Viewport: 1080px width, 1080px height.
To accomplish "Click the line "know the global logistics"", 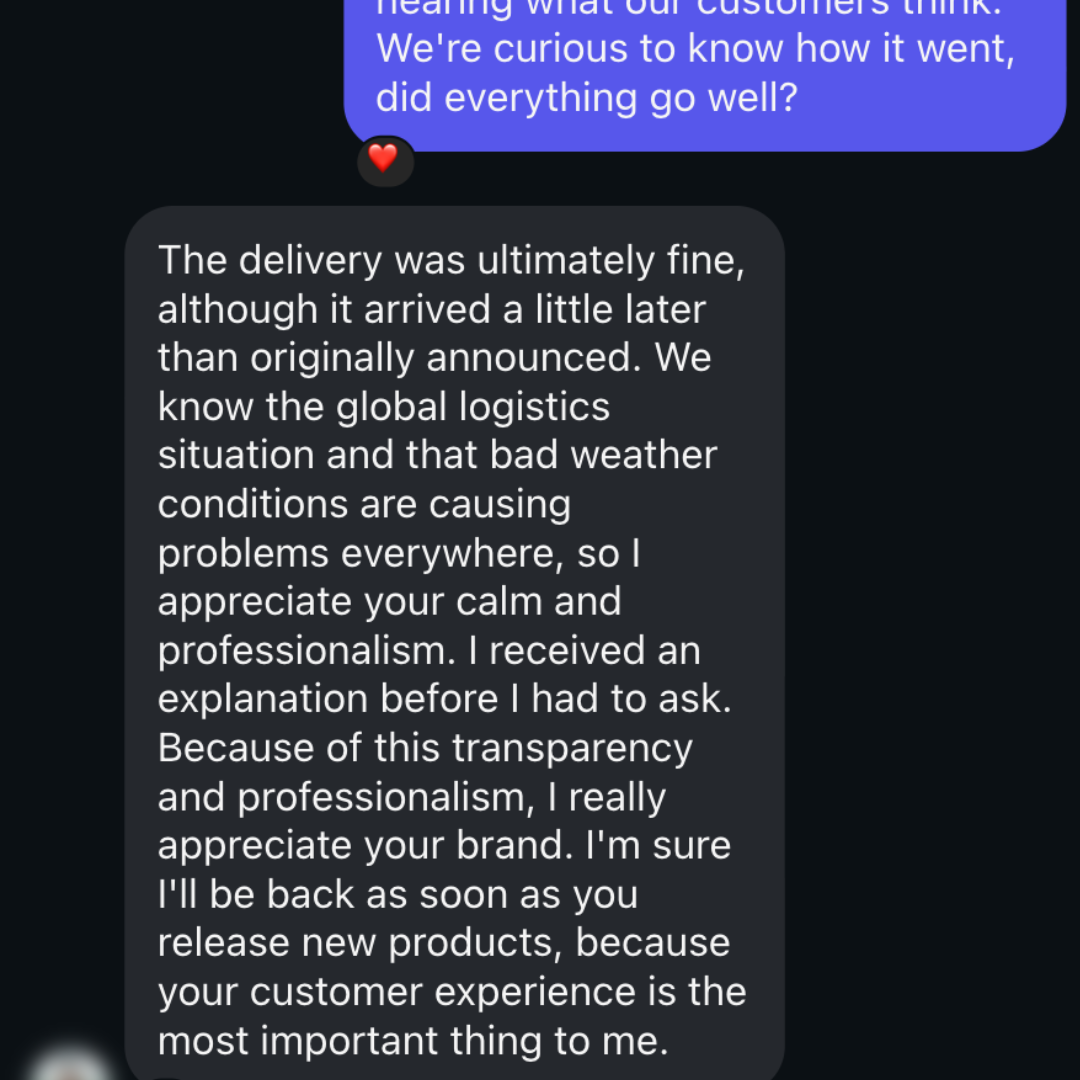I will pyautogui.click(x=384, y=407).
